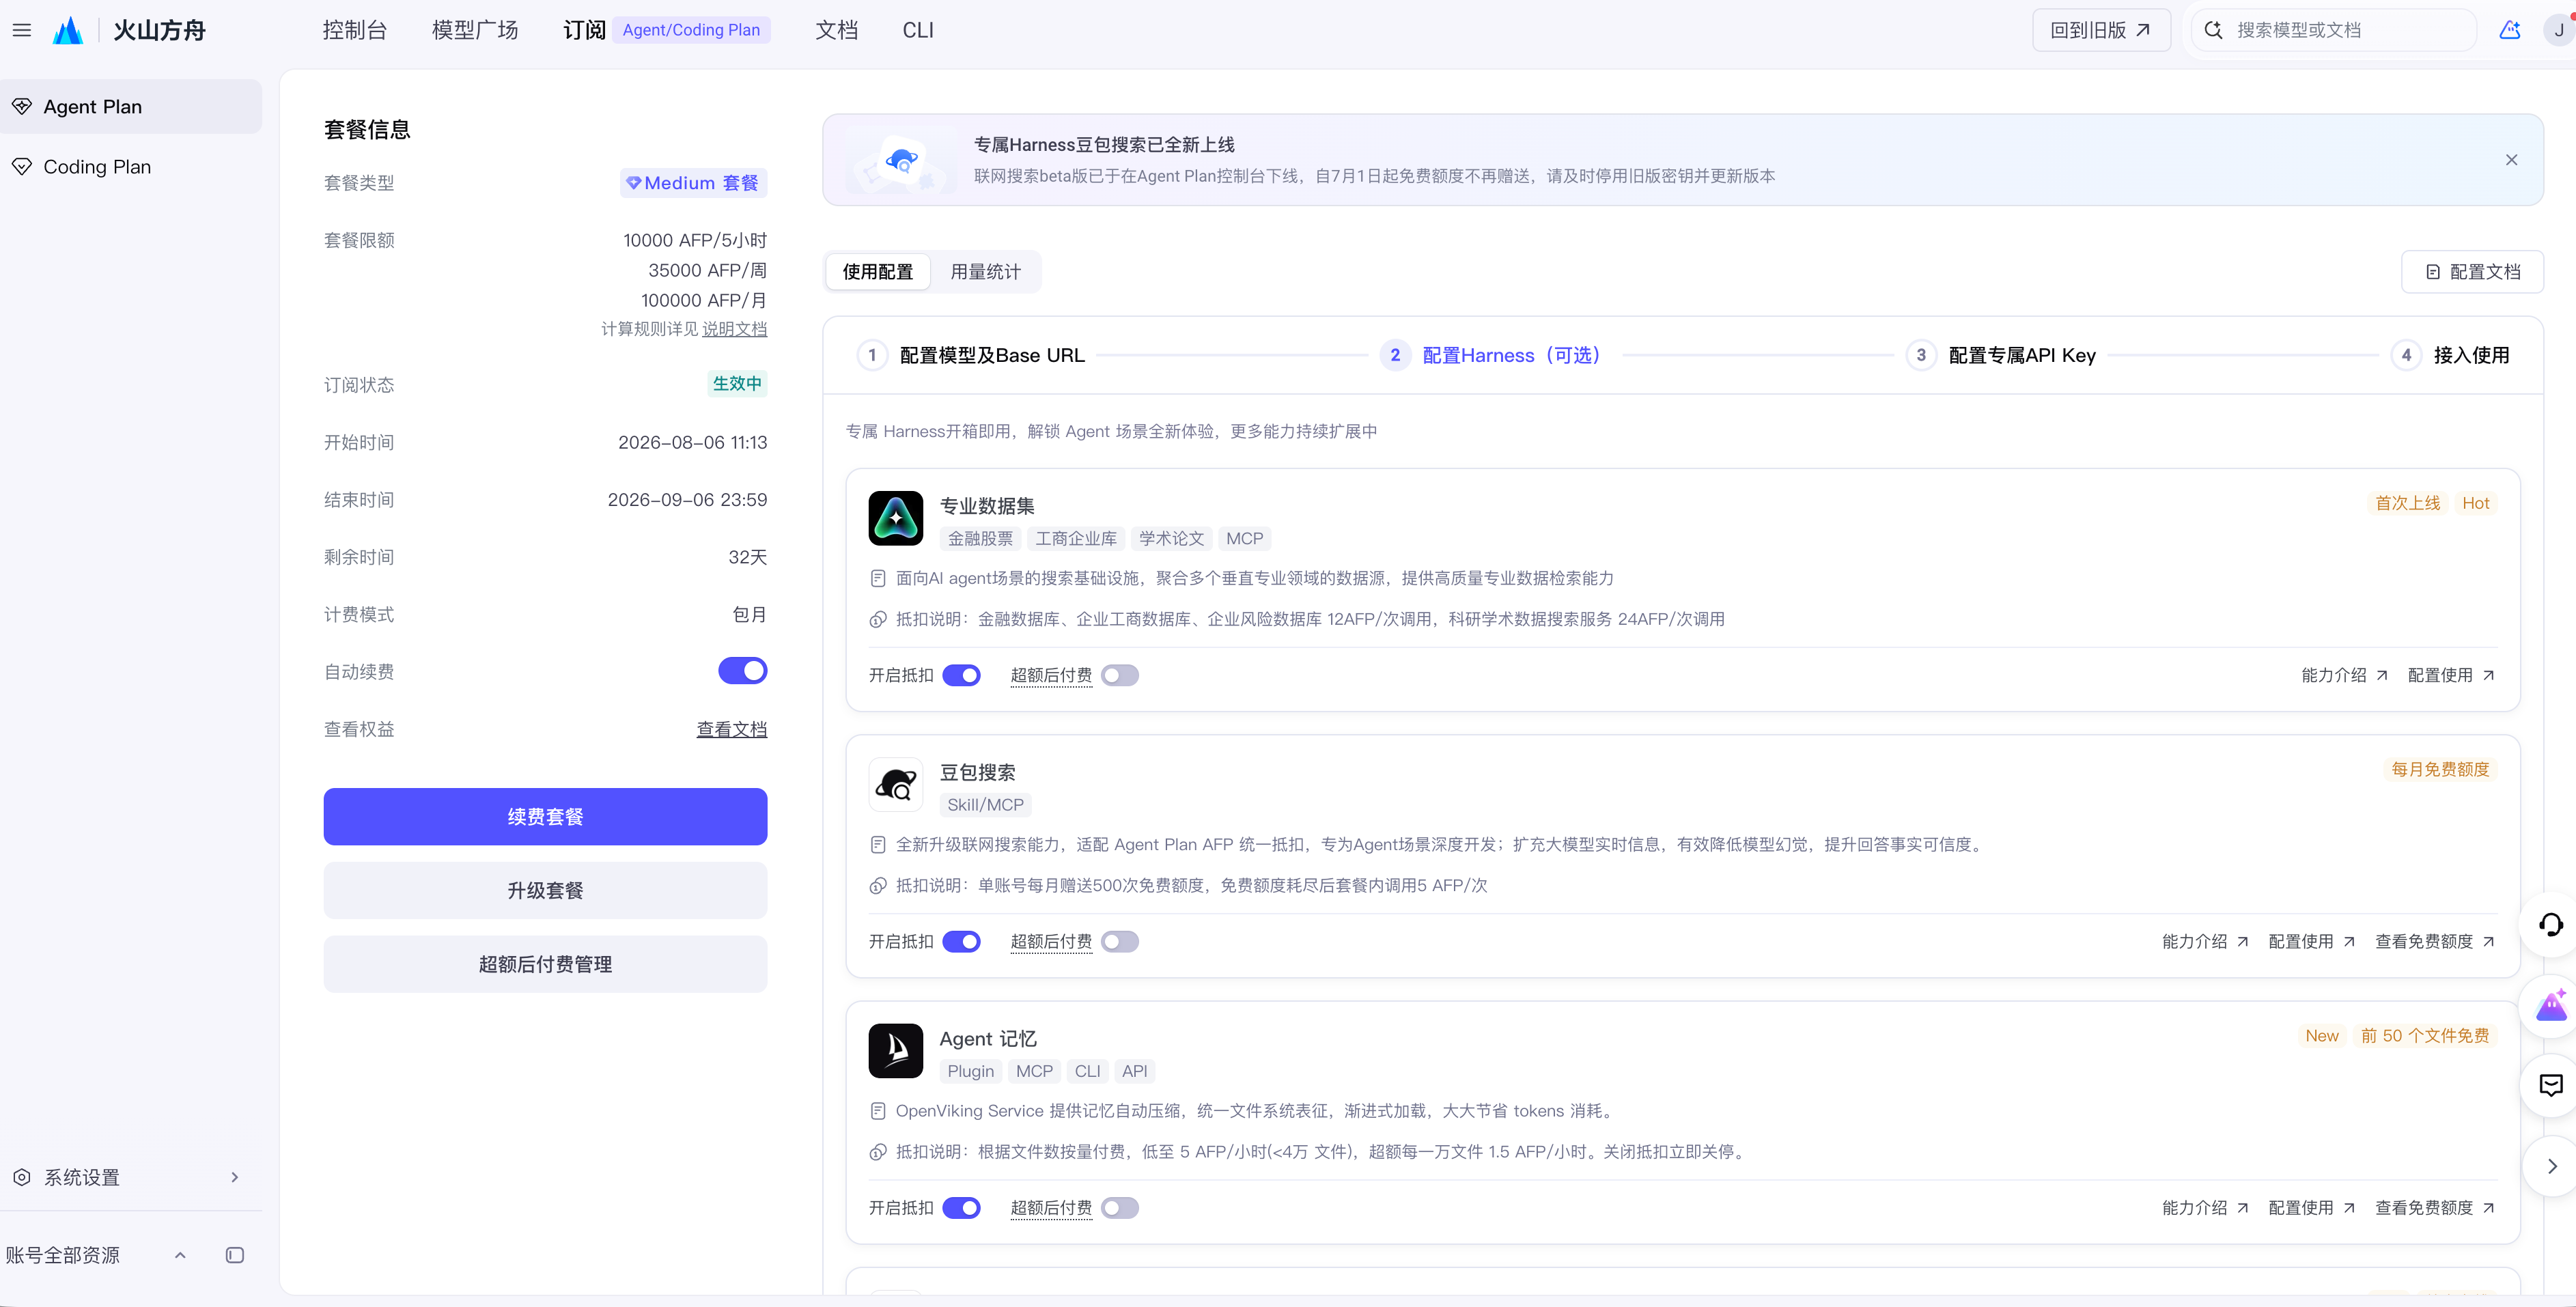Open the user avatar J
This screenshot has width=2576, height=1307.
coord(2560,30)
